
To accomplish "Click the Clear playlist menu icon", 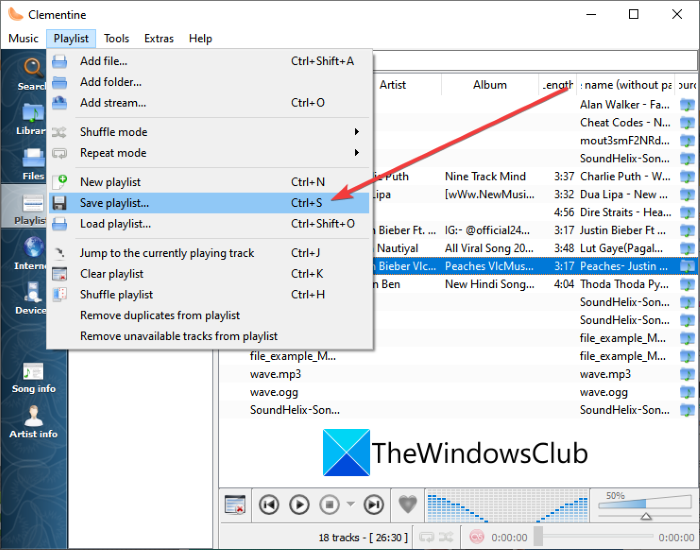I will (x=59, y=274).
